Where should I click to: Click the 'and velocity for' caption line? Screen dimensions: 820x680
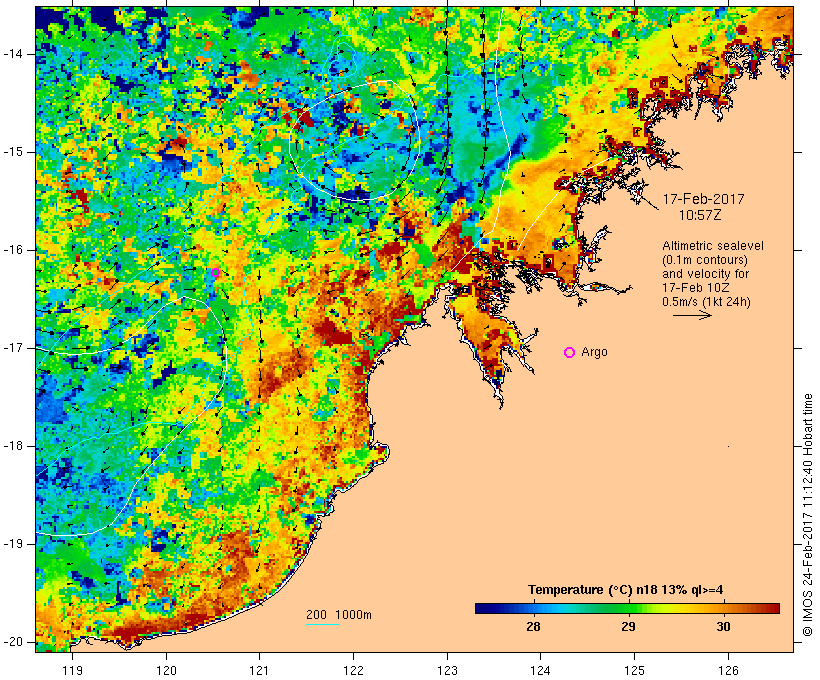(x=705, y=274)
